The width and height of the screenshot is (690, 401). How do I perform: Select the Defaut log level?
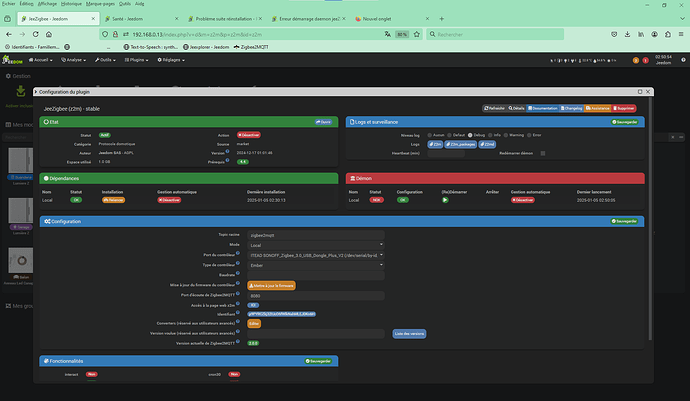[x=449, y=135]
